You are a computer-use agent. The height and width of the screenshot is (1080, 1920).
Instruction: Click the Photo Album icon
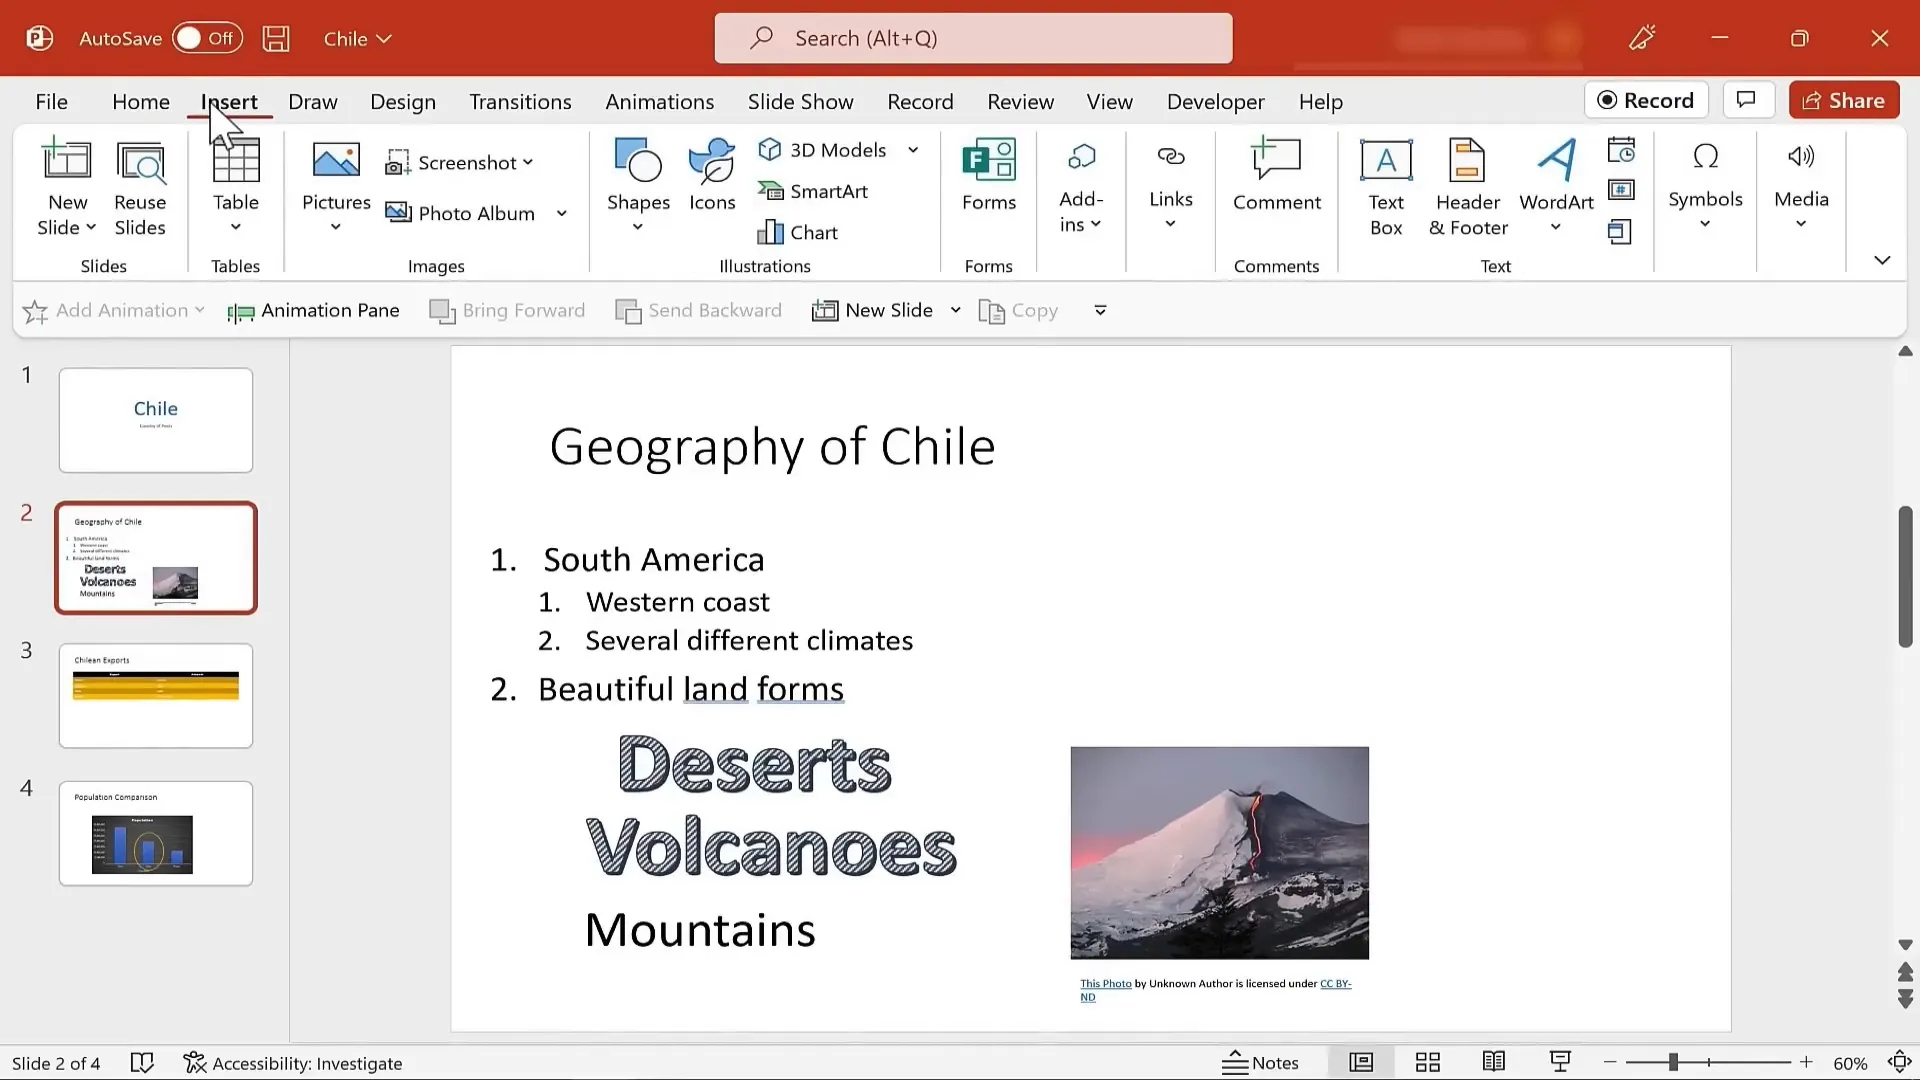(399, 213)
